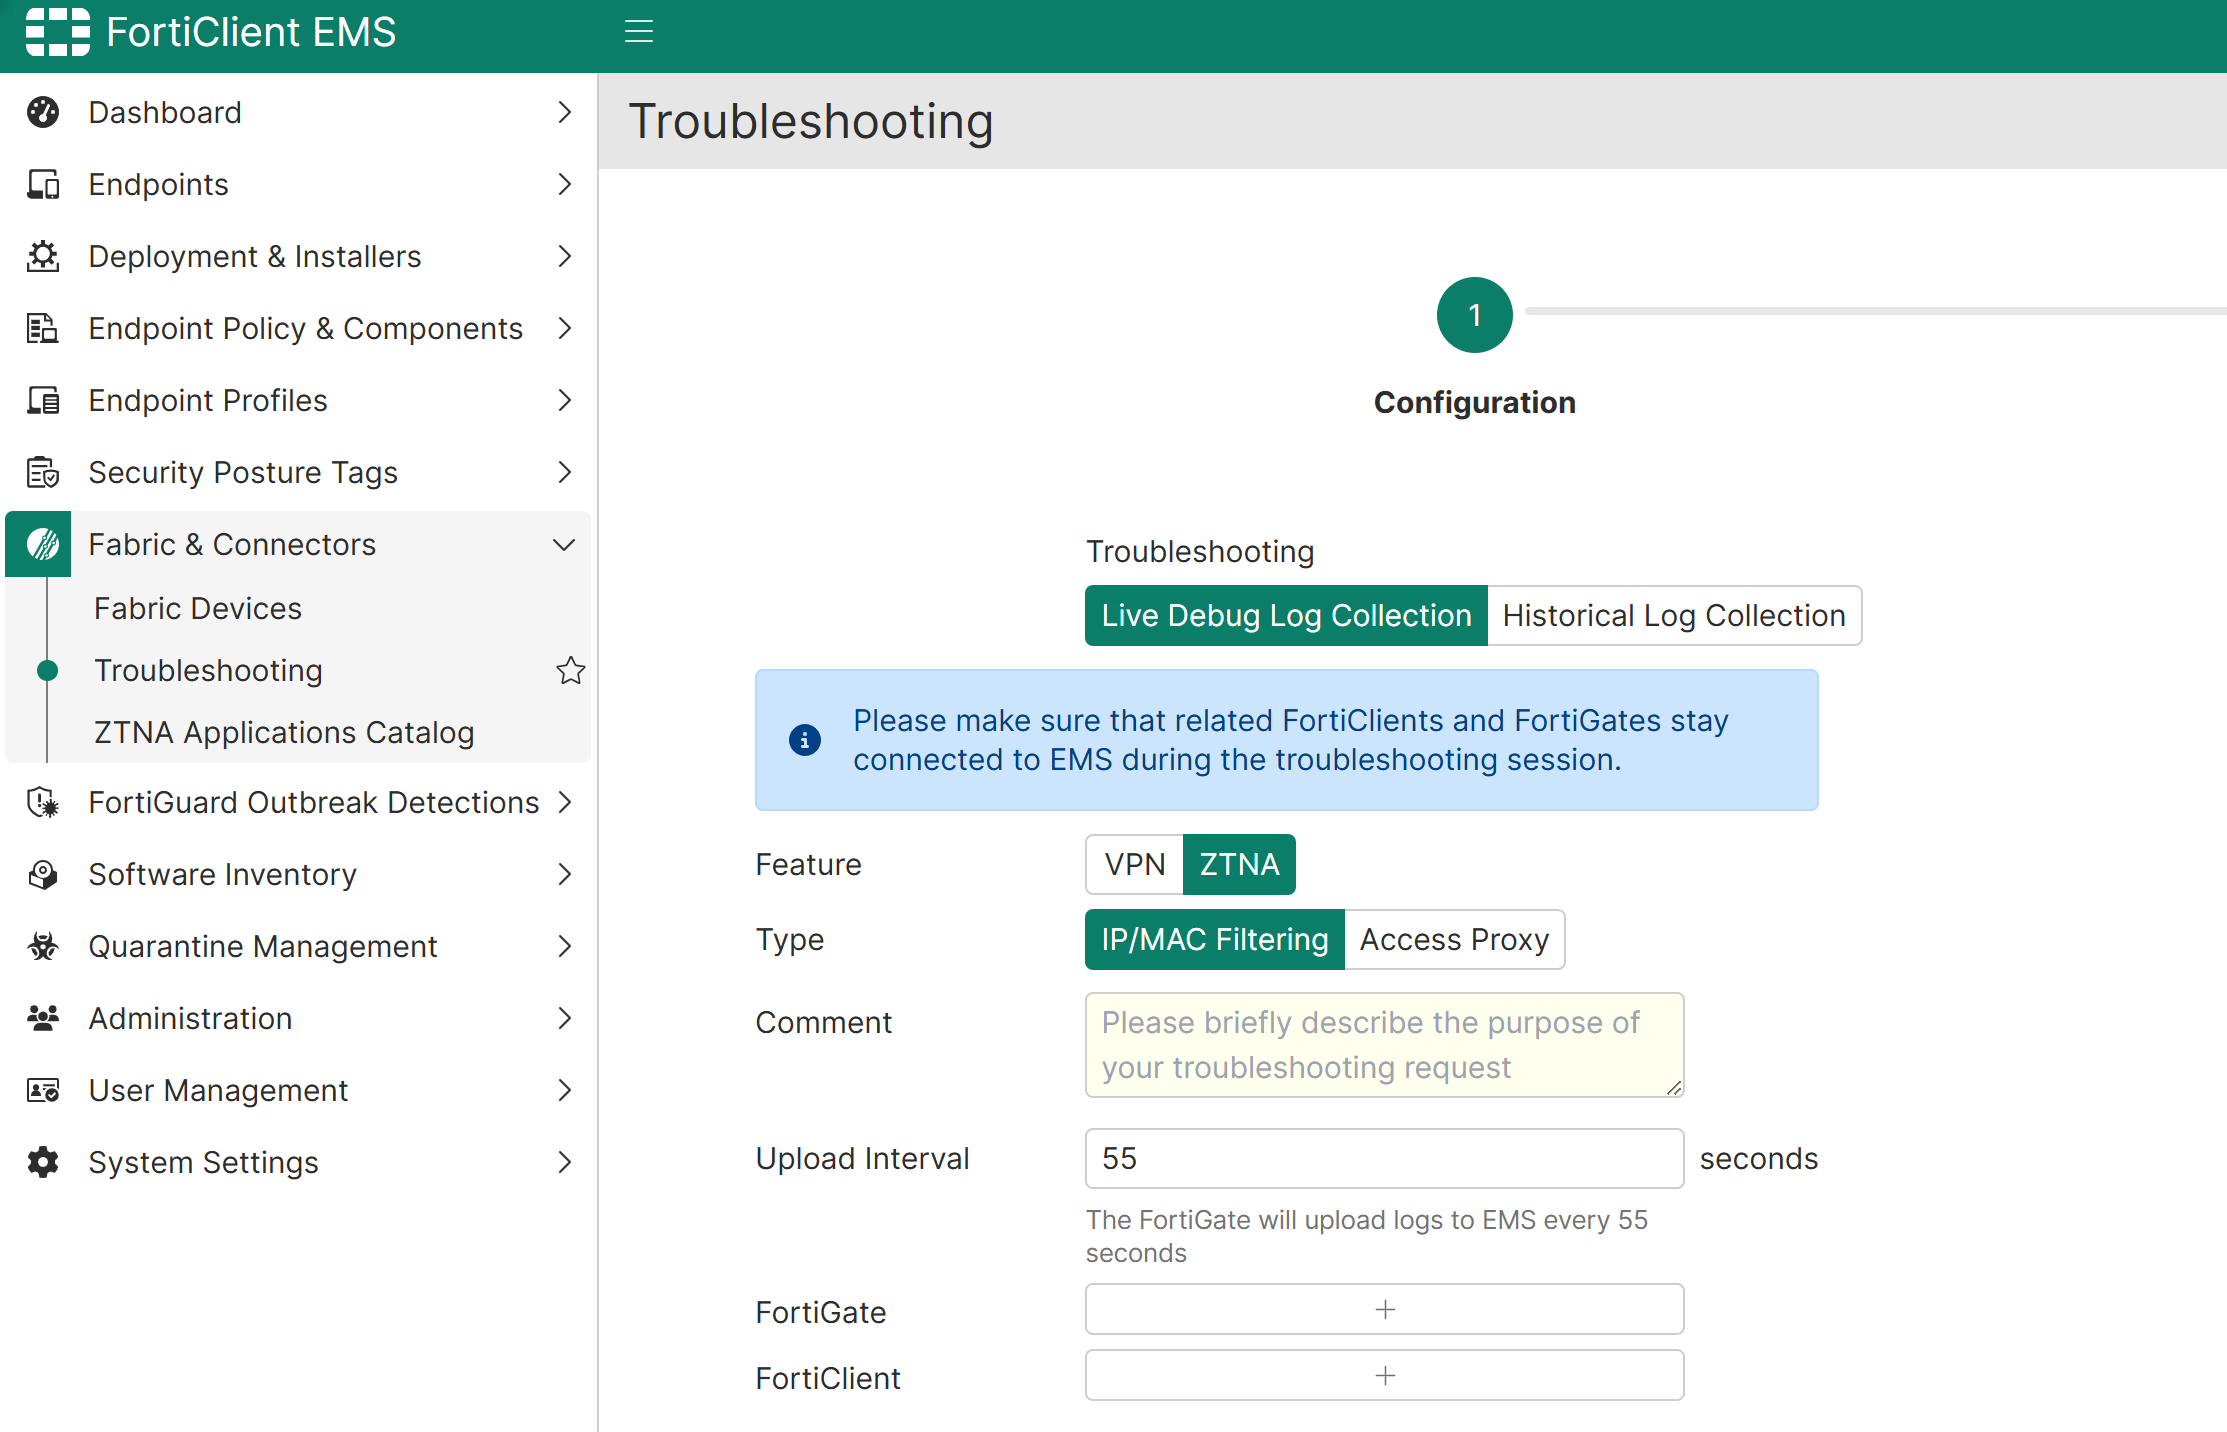Click the FortiClient EMS logo icon
Screen dimensions: 2227x1432
(57, 32)
